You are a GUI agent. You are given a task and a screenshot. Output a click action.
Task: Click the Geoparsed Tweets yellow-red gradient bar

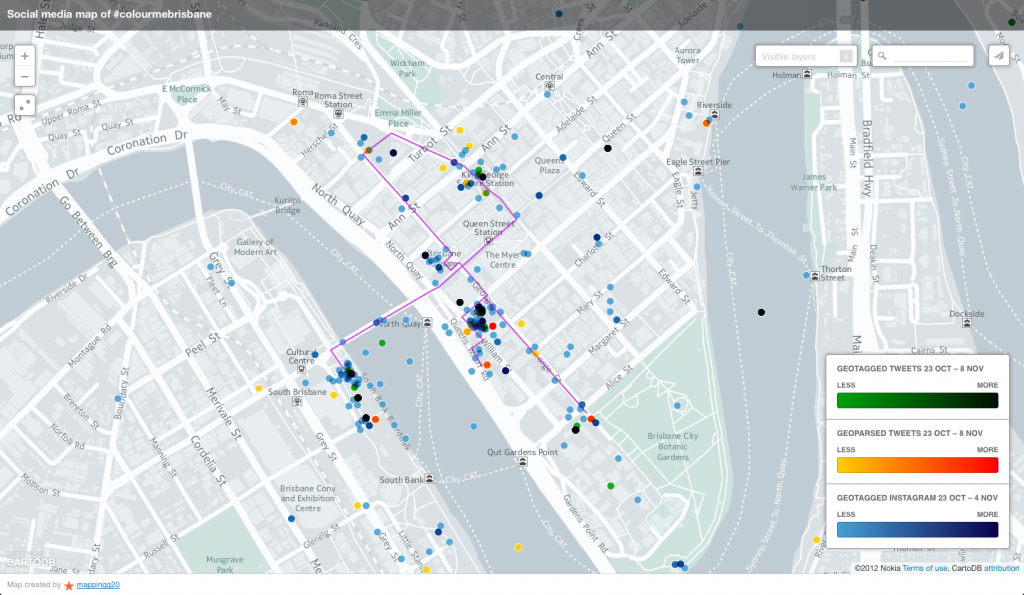917,465
